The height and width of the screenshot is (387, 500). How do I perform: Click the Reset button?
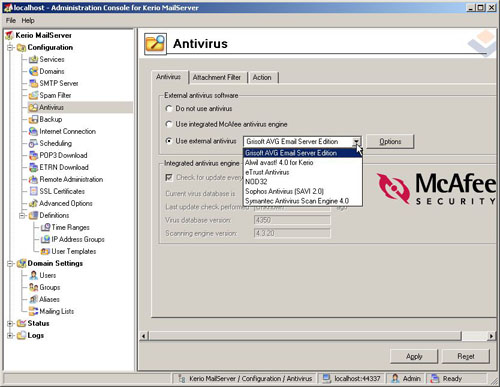(466, 357)
